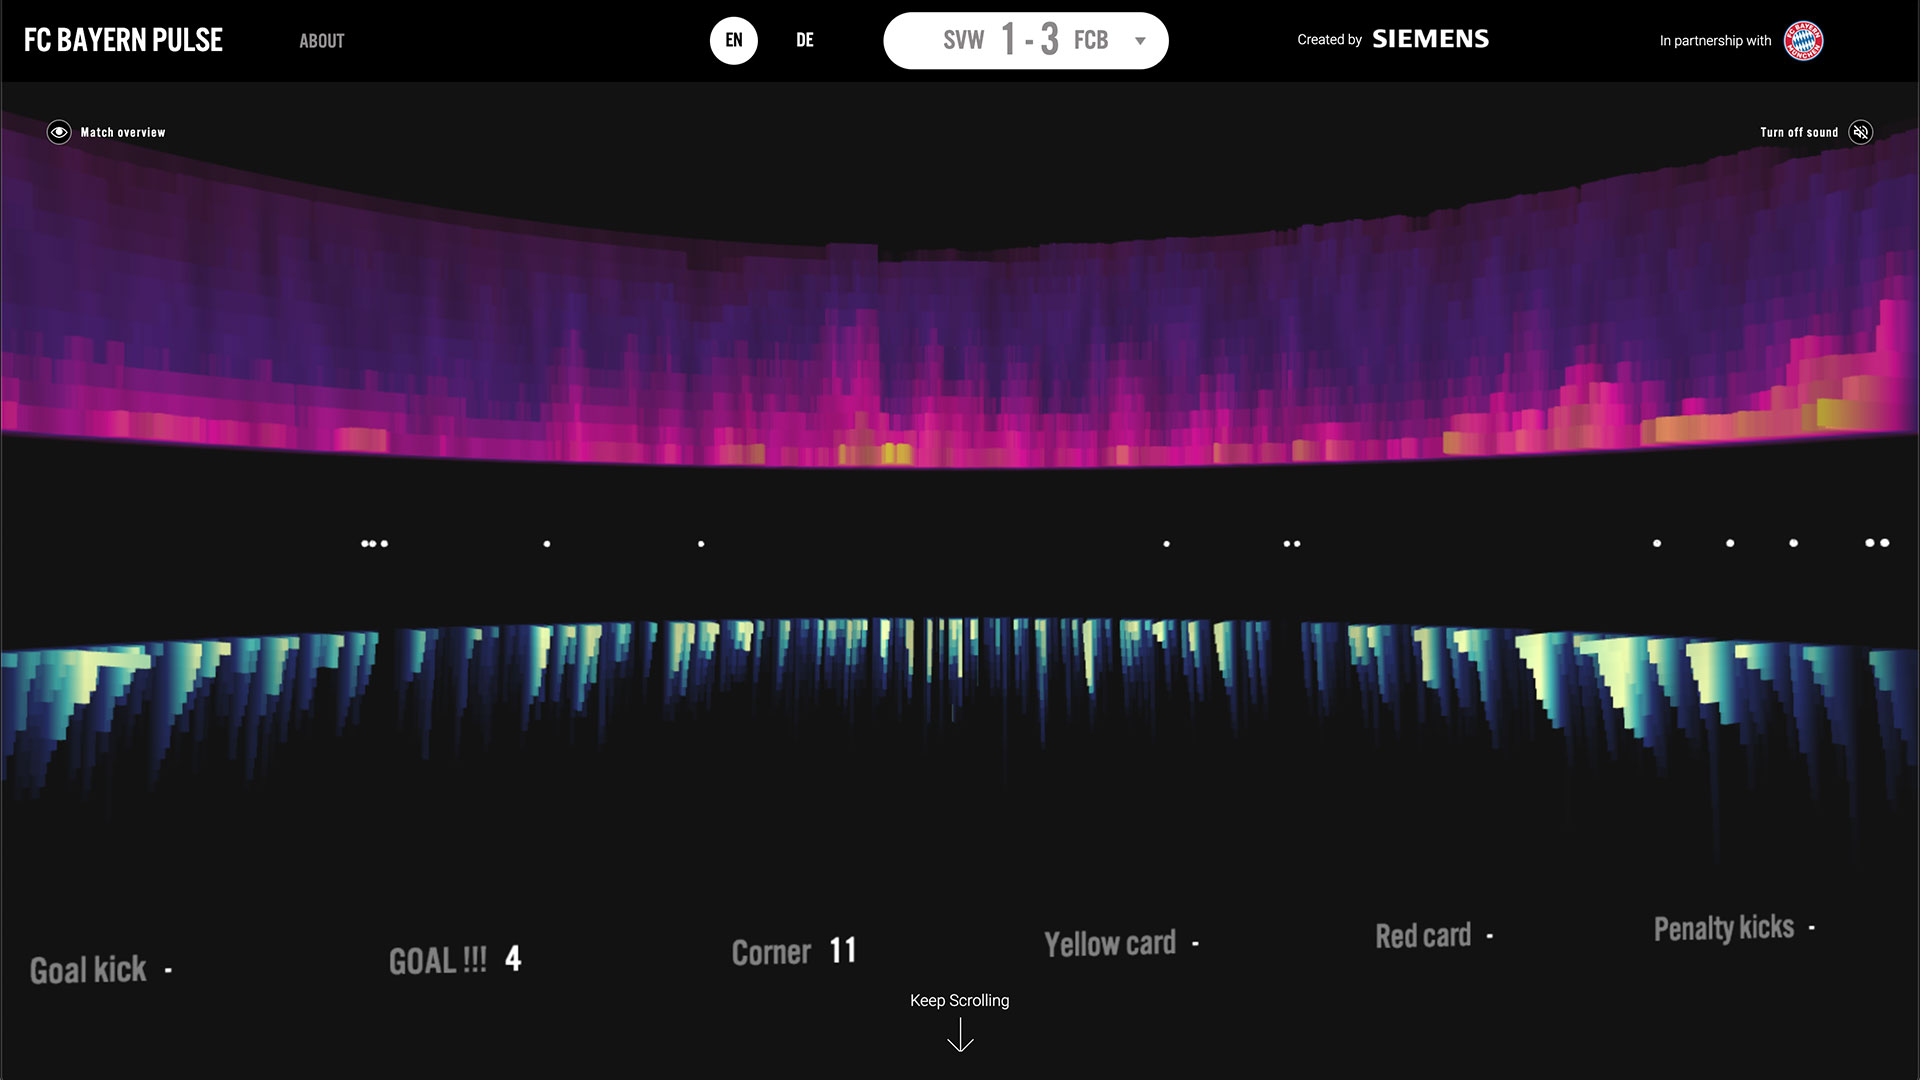
Task: Select the Goal kick event label
Action: [x=88, y=970]
